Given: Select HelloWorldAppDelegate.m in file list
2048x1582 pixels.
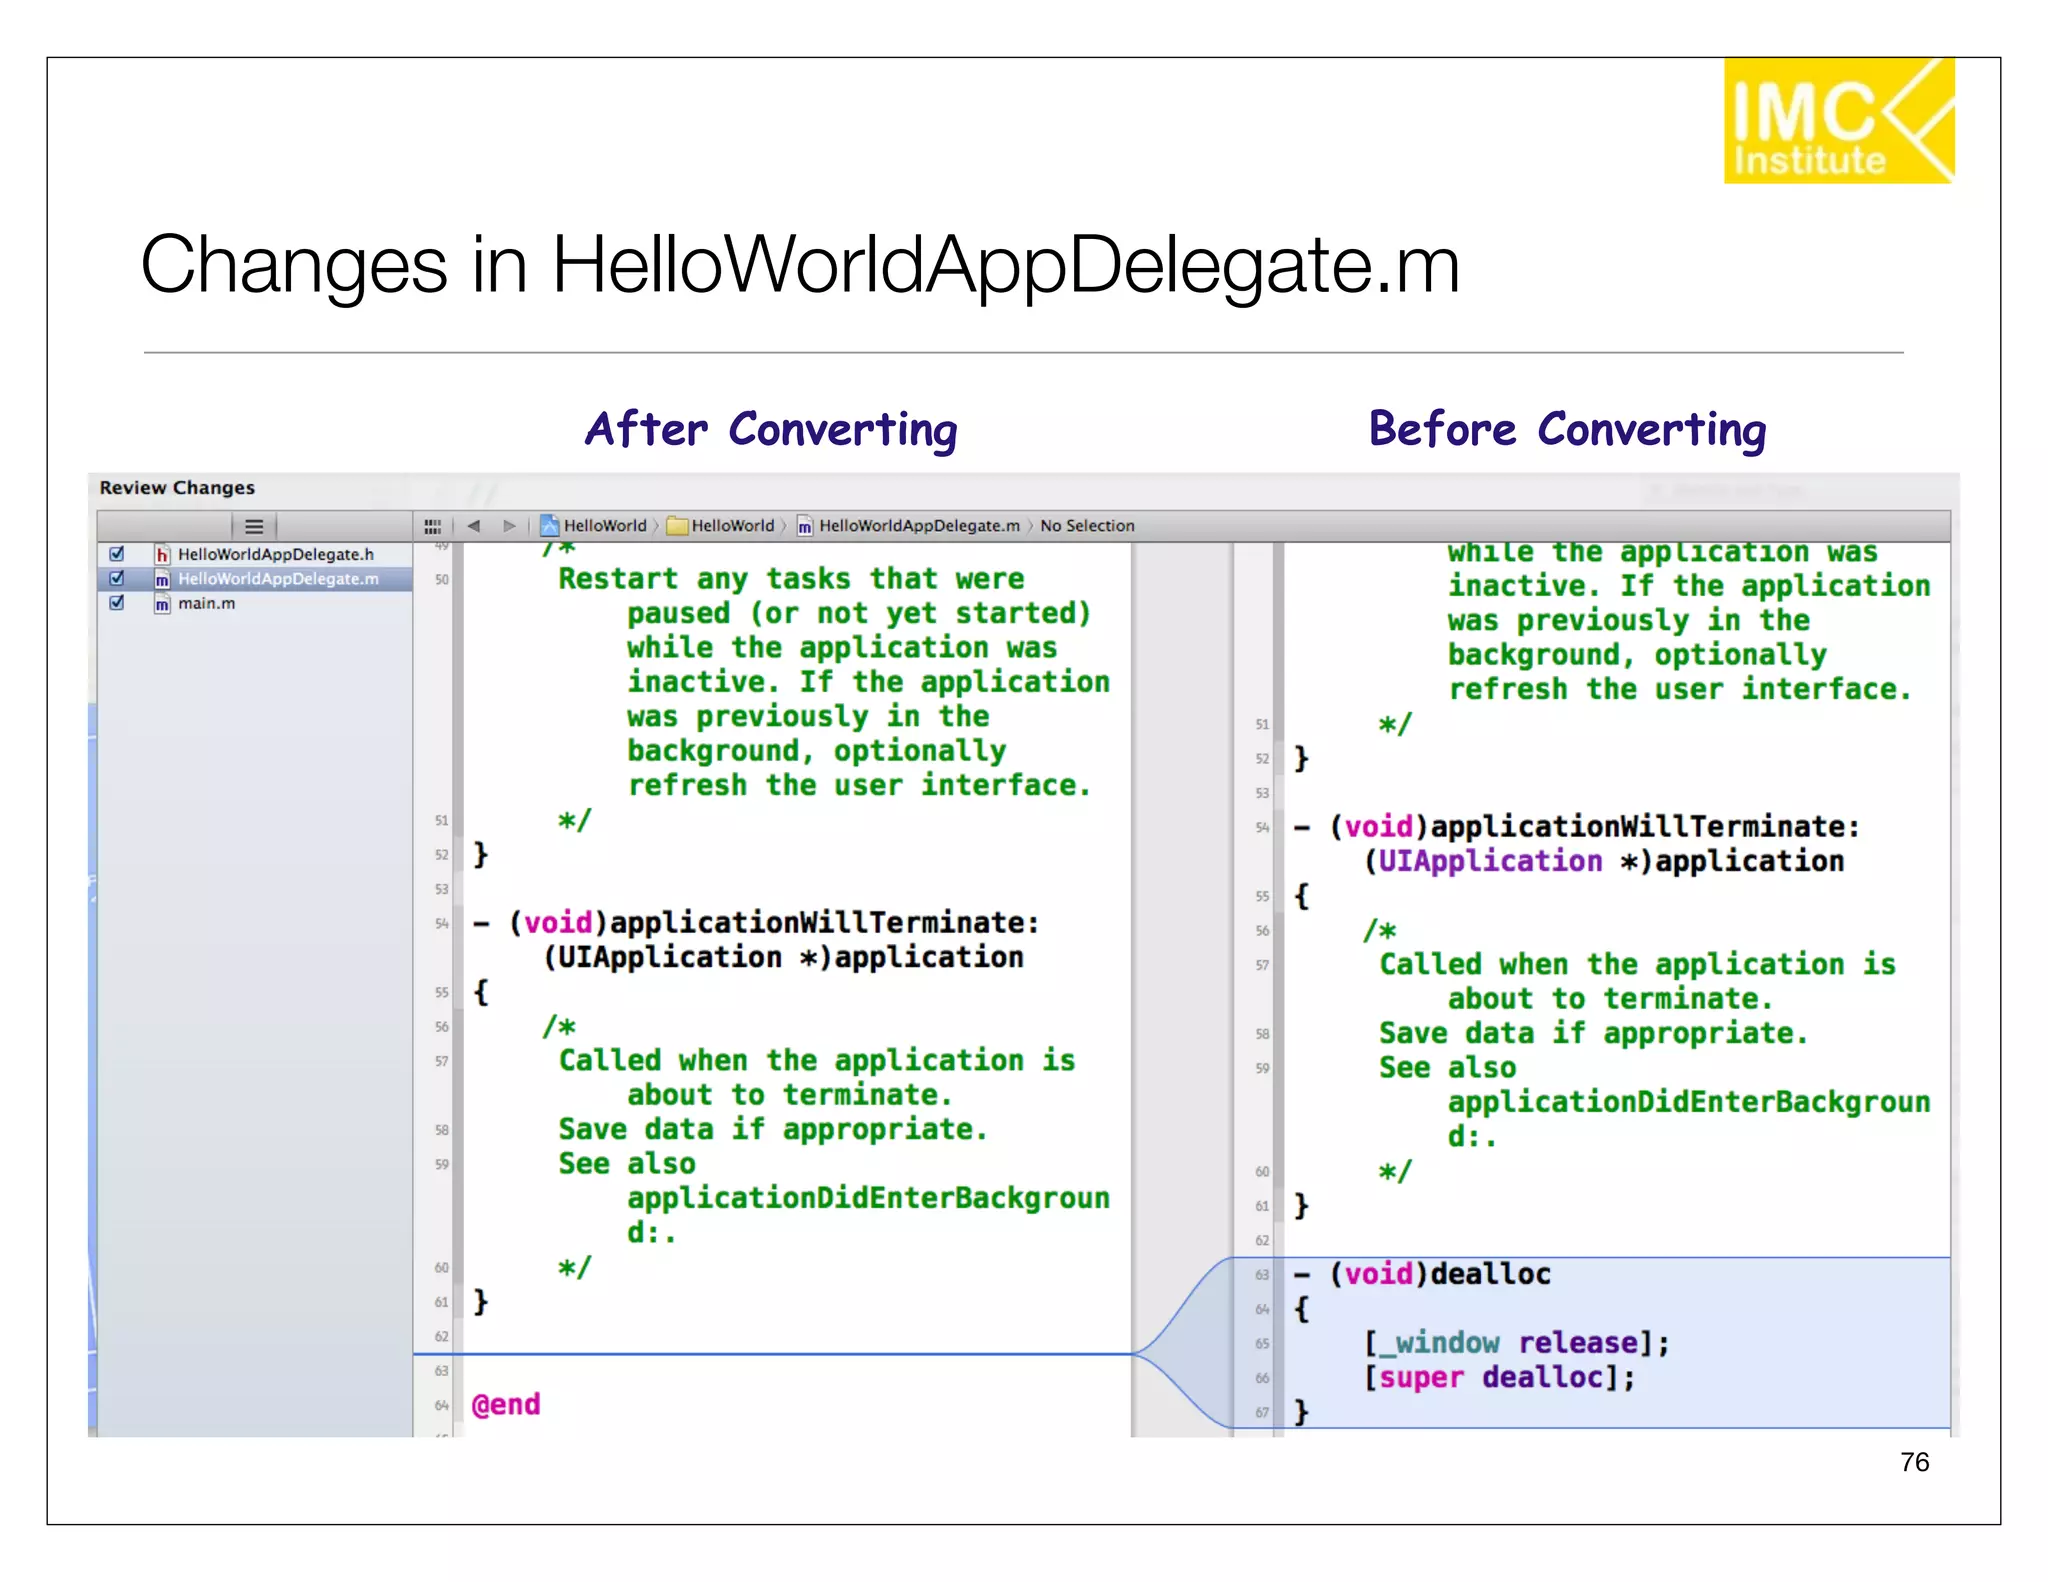Looking at the screenshot, I should (278, 579).
